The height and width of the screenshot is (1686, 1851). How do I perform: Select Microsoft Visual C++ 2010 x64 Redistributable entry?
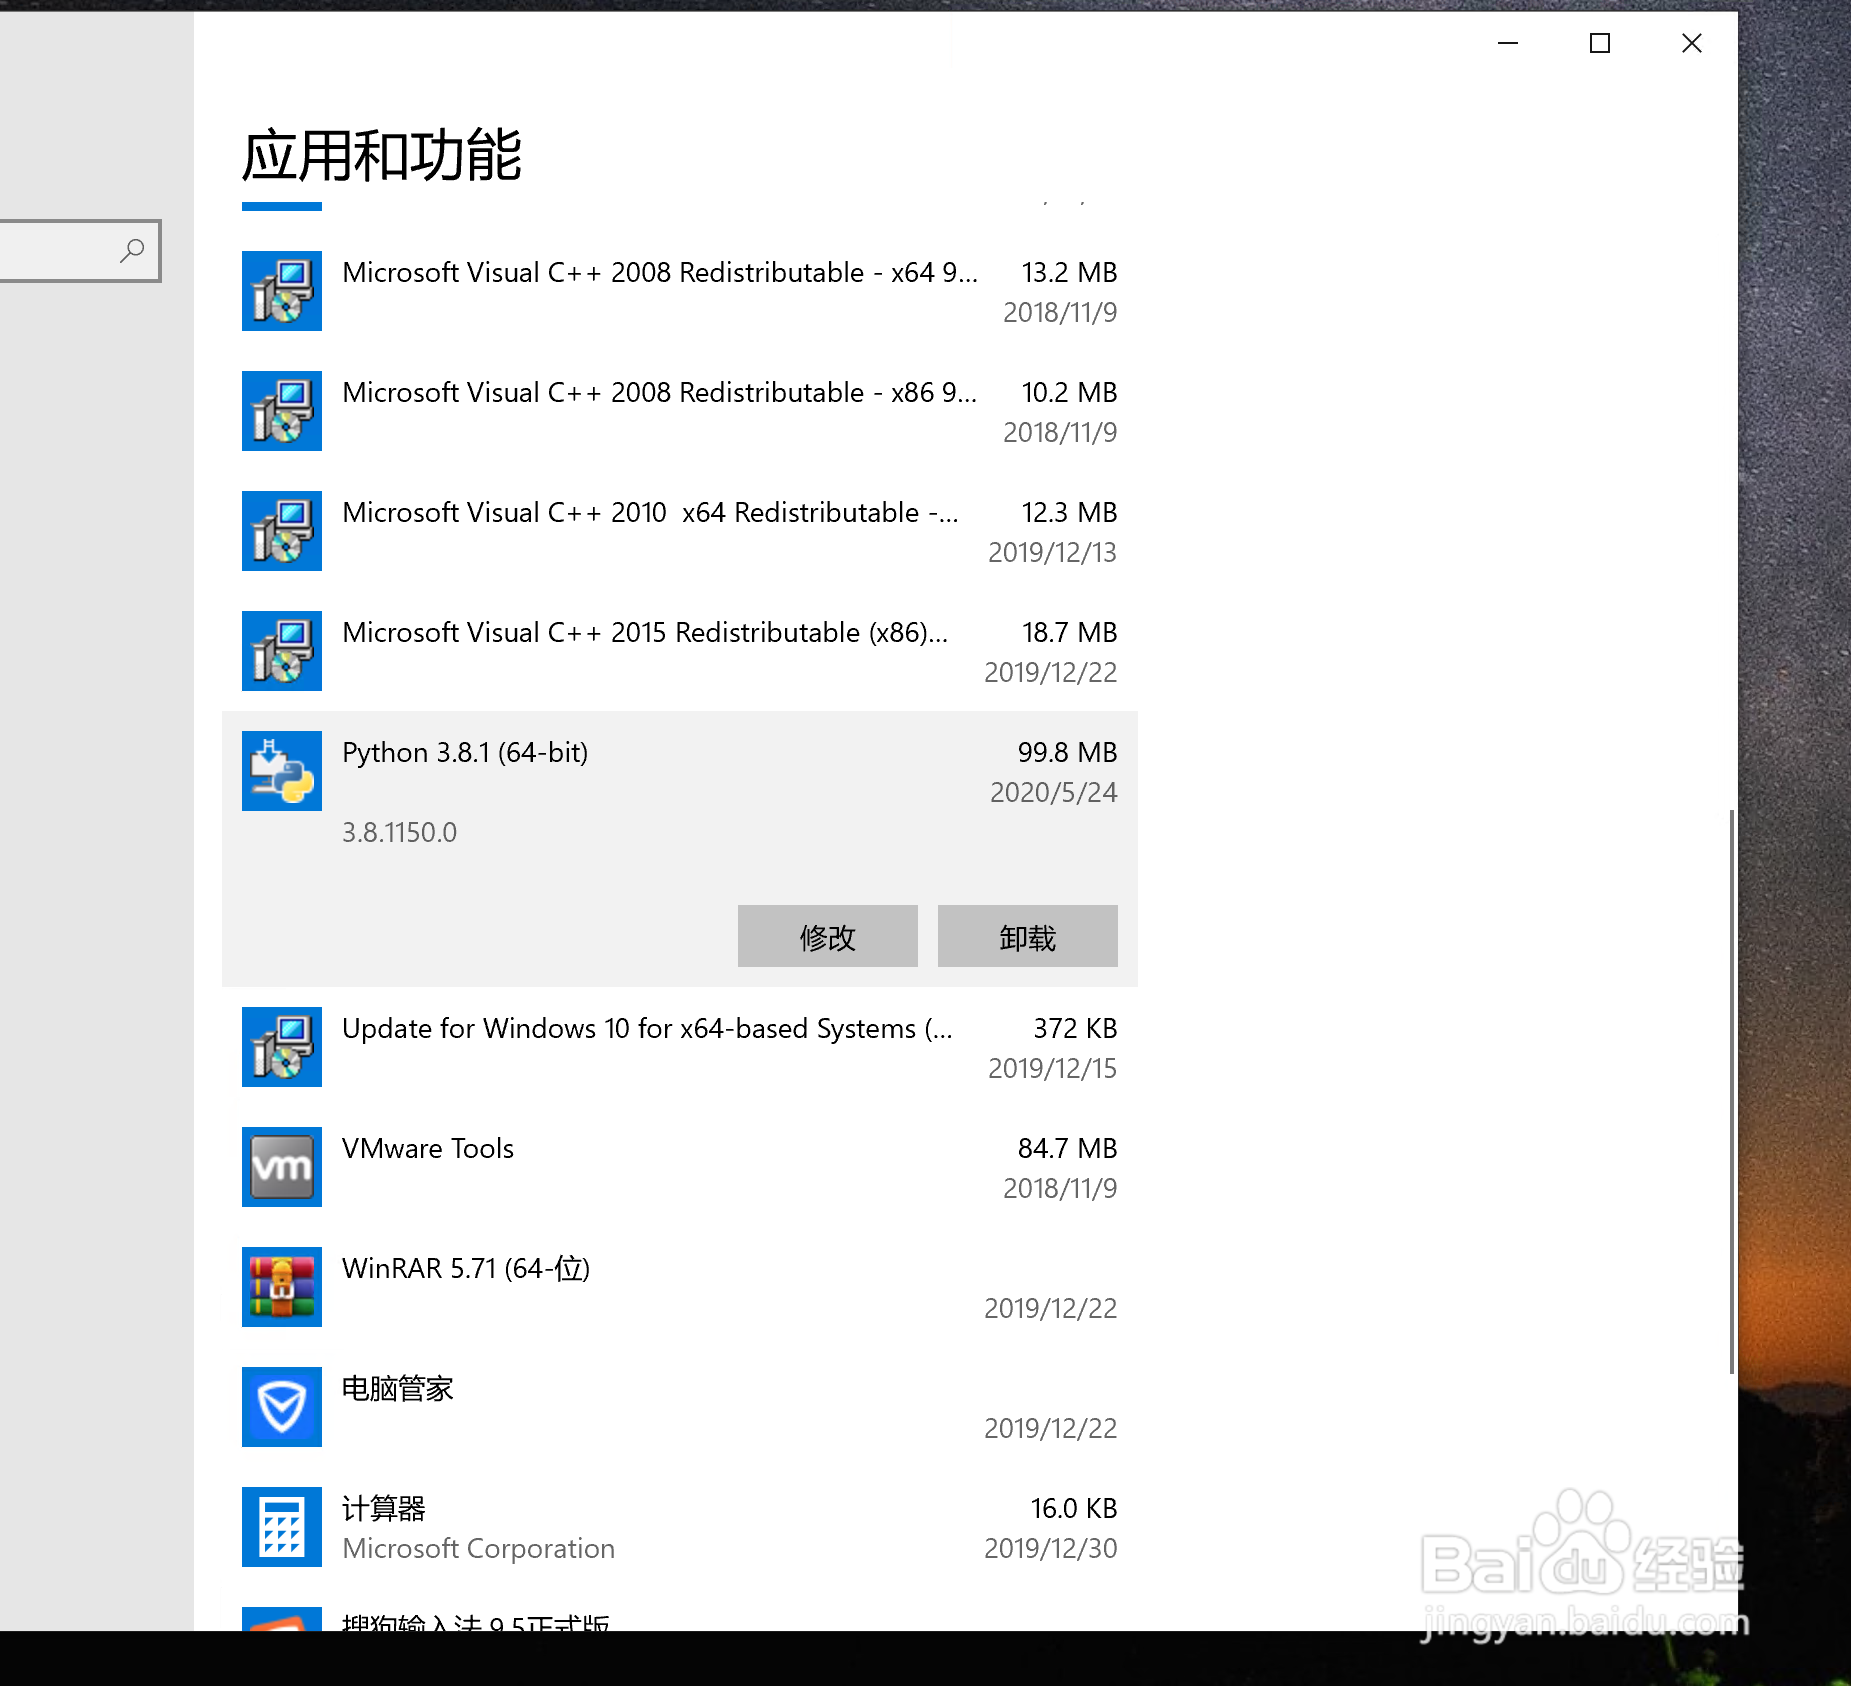[x=680, y=531]
